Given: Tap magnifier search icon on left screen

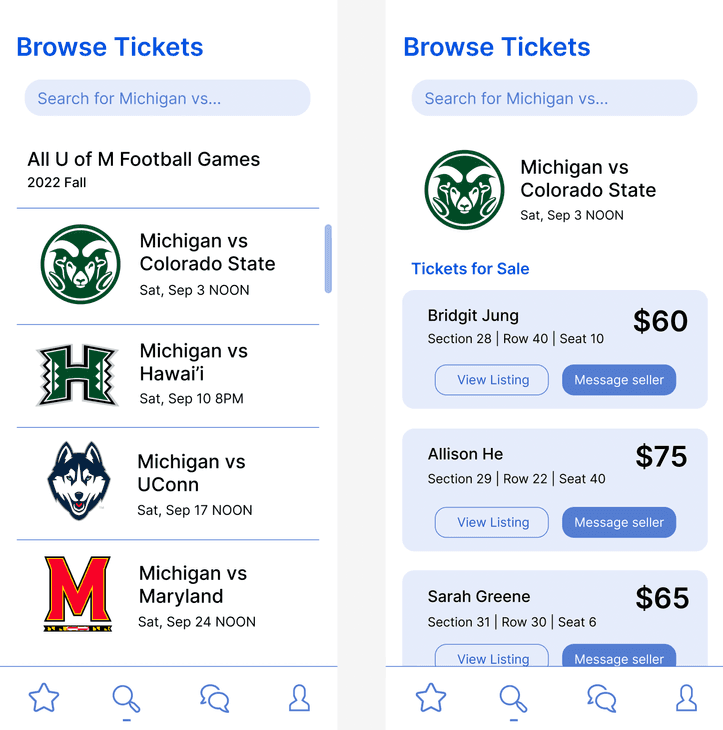Looking at the screenshot, I should tap(126, 699).
